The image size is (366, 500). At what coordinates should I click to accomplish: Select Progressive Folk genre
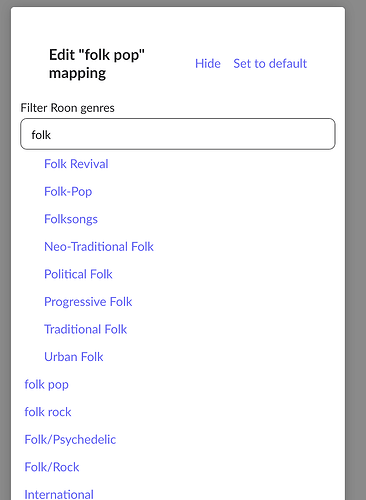pyautogui.click(x=88, y=302)
